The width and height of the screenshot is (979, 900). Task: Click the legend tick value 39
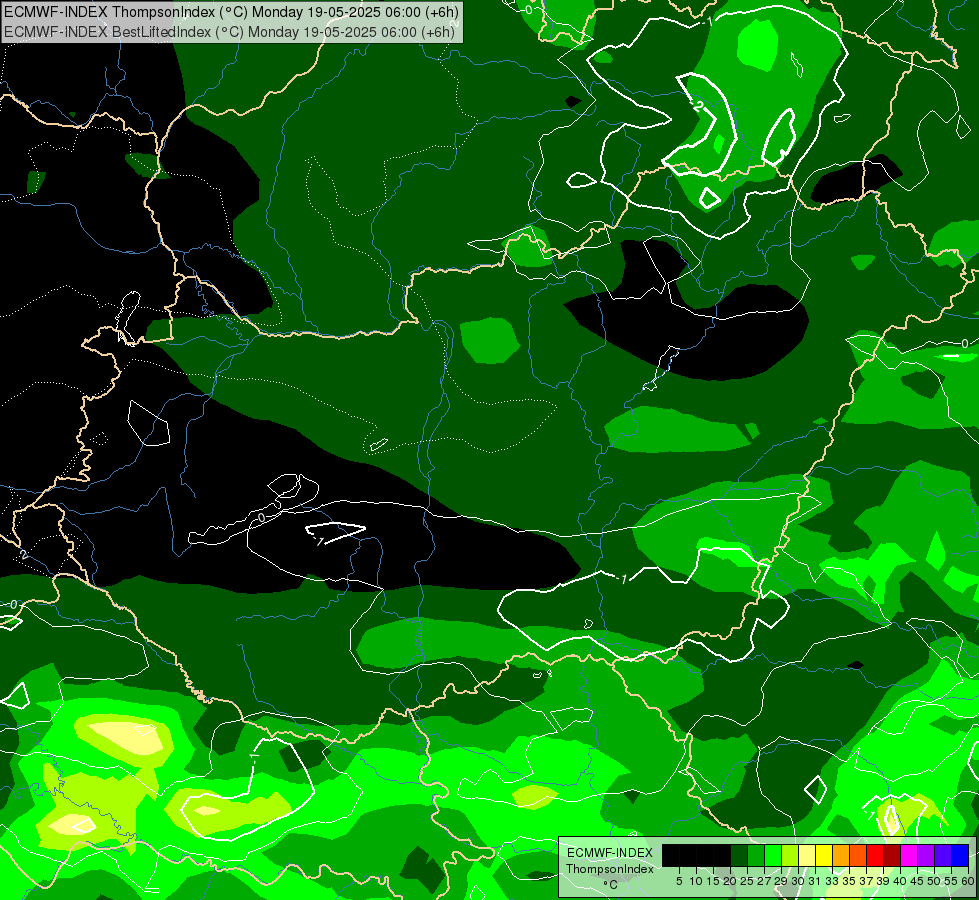coord(883,881)
